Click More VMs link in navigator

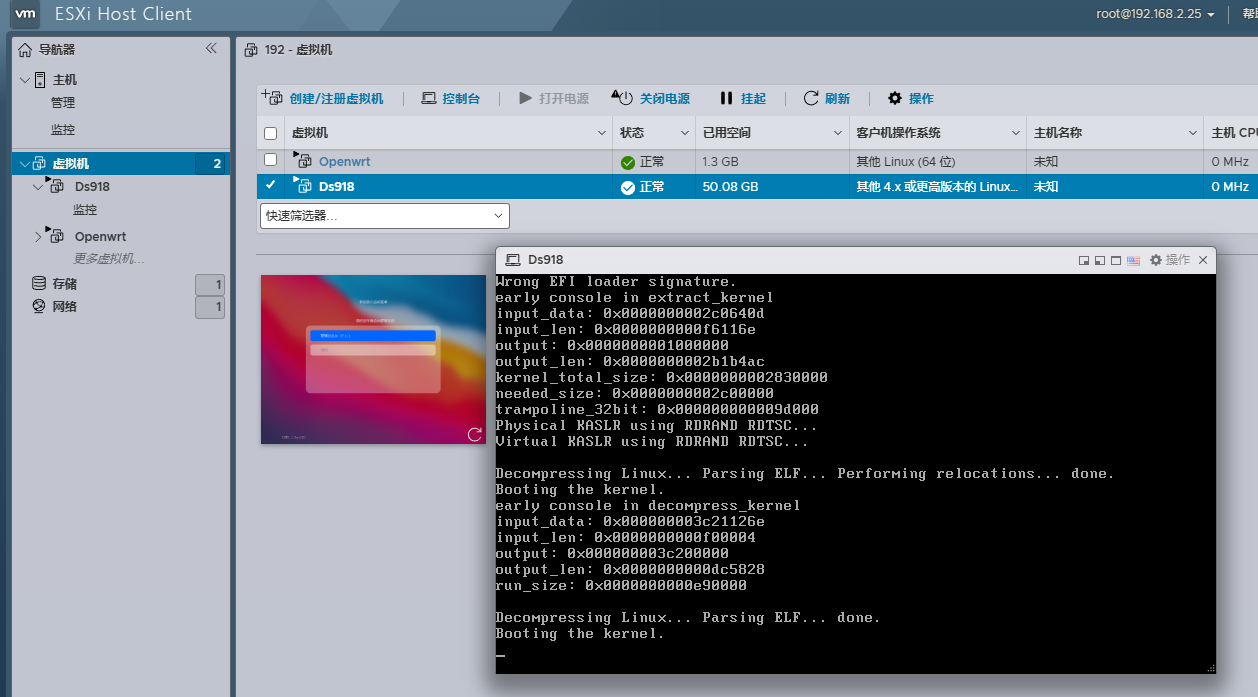click(109, 259)
